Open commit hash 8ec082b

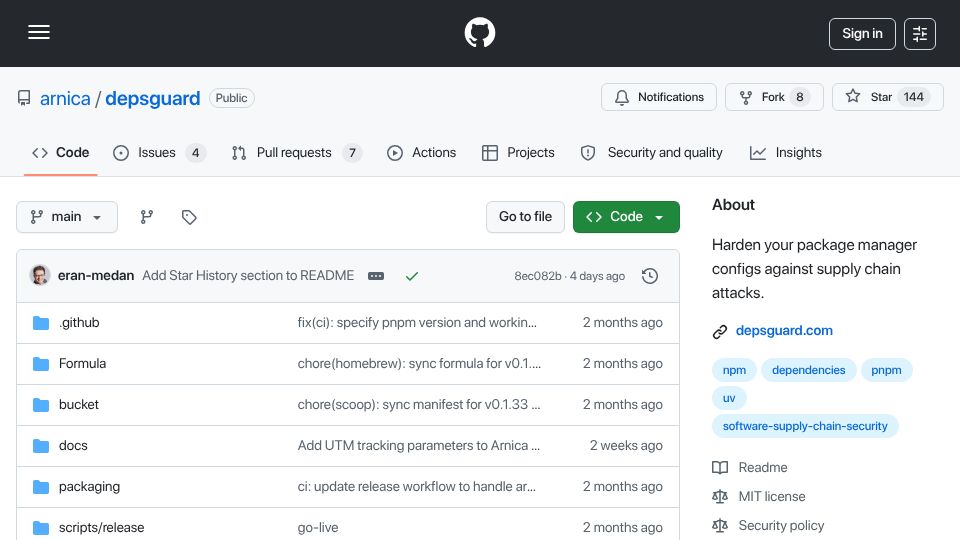[538, 276]
